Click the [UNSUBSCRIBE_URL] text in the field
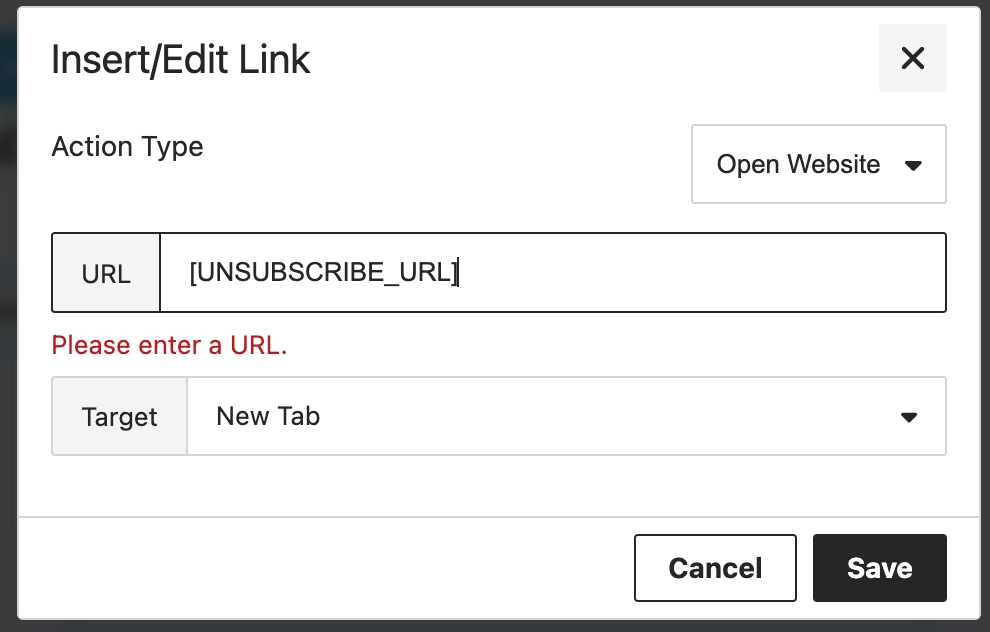Image resolution: width=990 pixels, height=632 pixels. coord(322,272)
